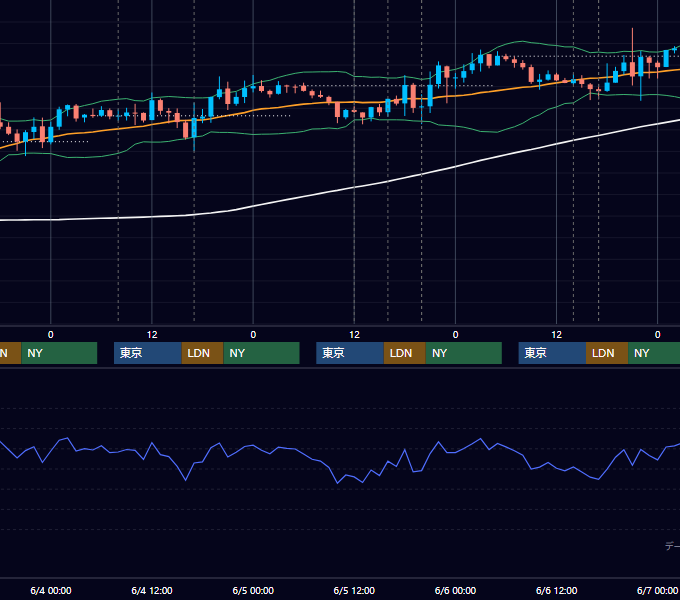680x600 pixels.
Task: Click the LDN session block following 6/4 12:00
Action: [203, 353]
